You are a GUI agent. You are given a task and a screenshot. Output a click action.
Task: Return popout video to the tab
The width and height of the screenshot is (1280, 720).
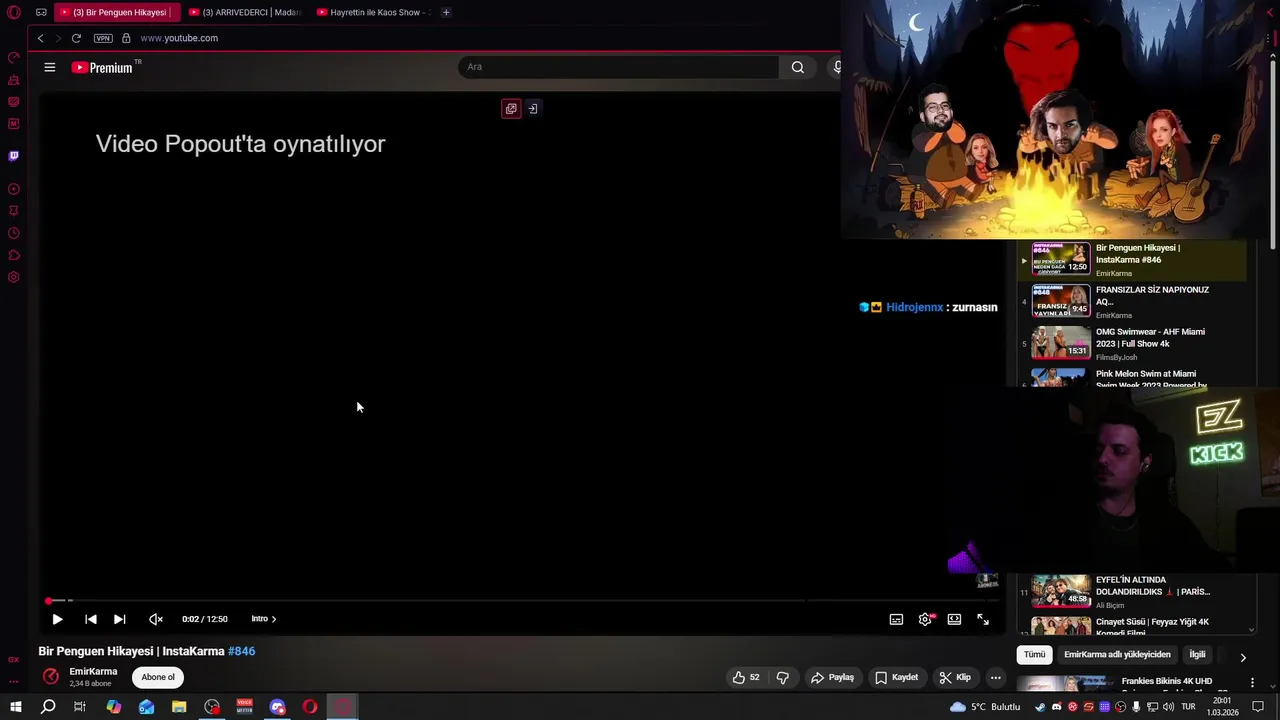coord(533,109)
